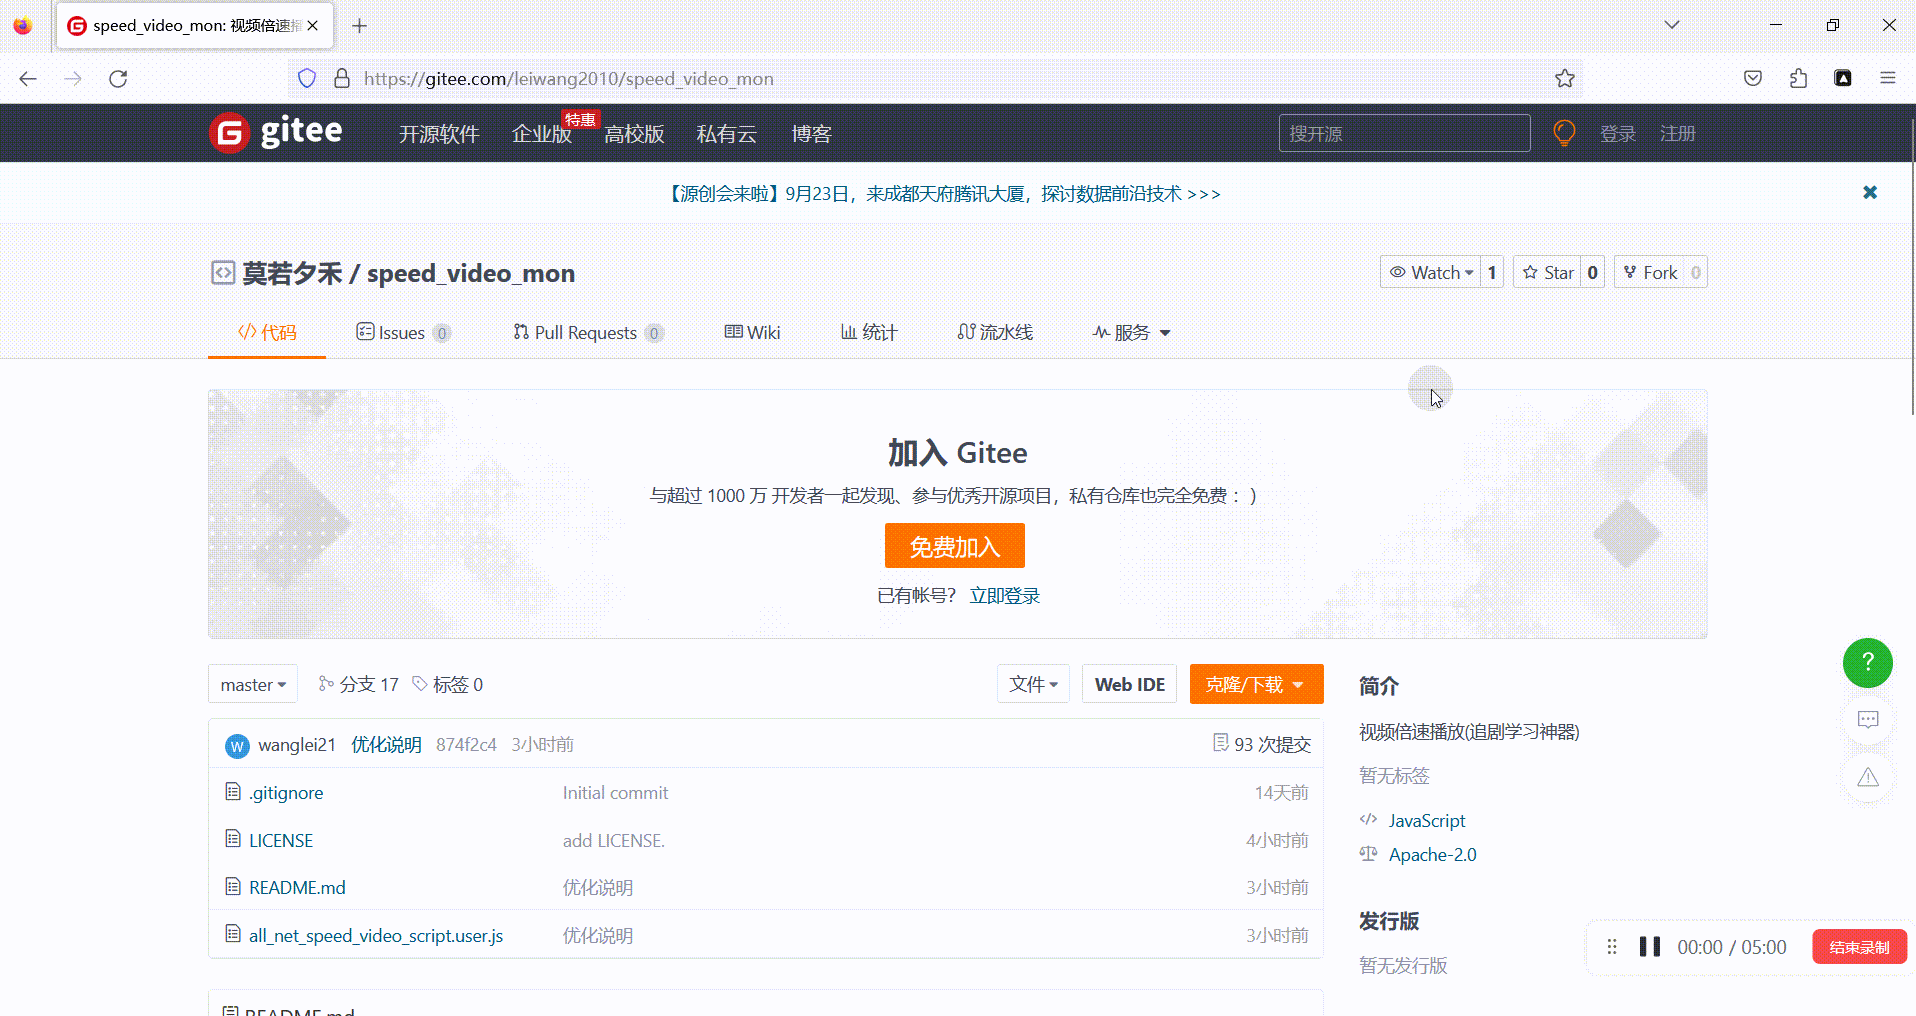Image resolution: width=1916 pixels, height=1016 pixels.
Task: Expand the 服务 dropdown menu
Action: click(1131, 332)
